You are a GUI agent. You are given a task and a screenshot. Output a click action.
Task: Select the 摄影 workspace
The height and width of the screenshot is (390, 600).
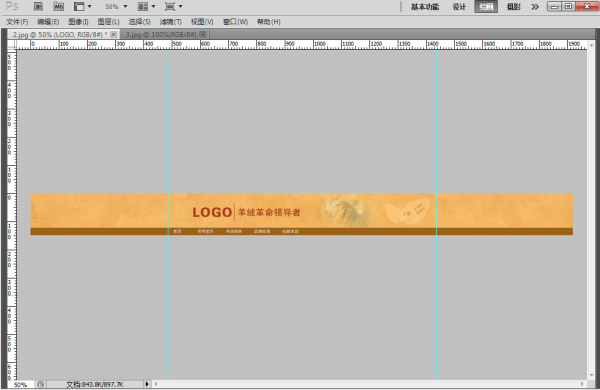coord(514,7)
